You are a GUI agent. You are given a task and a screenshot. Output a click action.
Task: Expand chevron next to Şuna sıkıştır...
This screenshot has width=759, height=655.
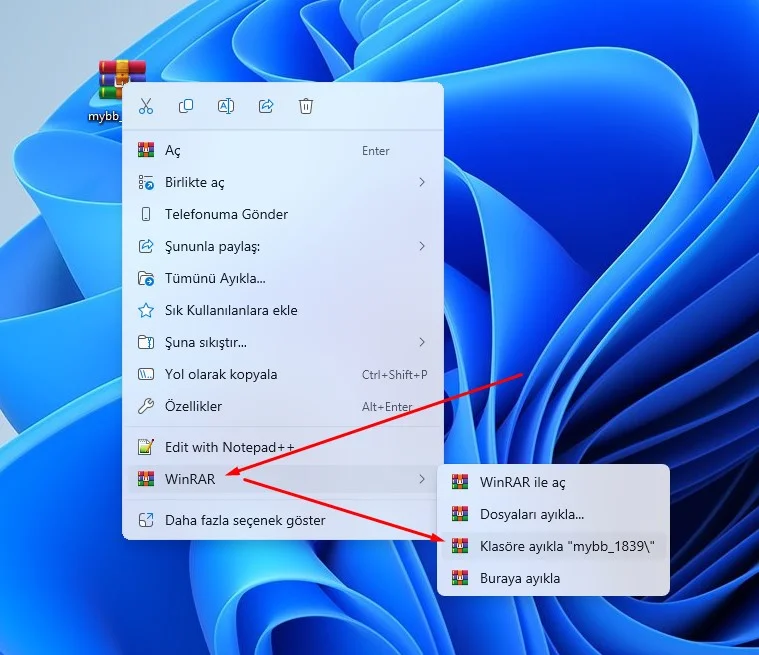[x=422, y=342]
